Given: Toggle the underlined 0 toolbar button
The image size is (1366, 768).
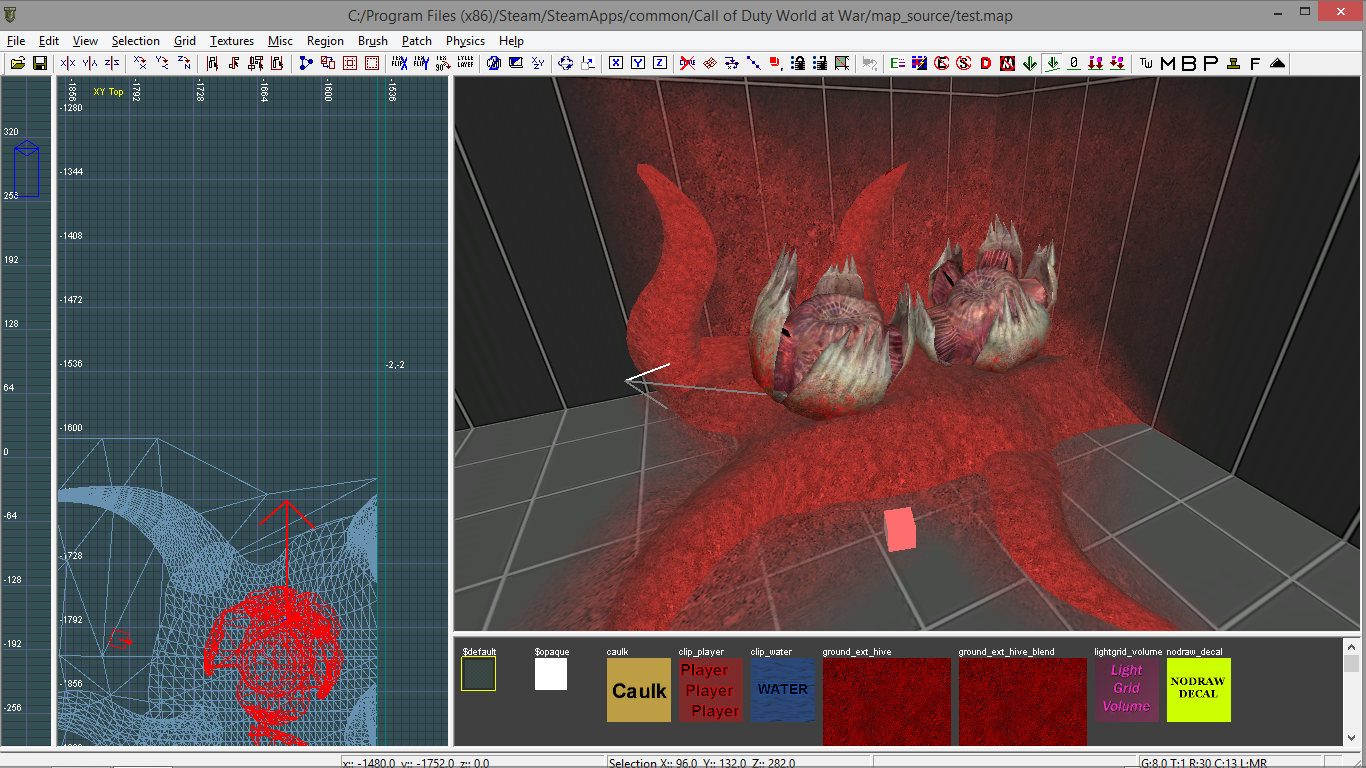Looking at the screenshot, I should [x=1074, y=63].
